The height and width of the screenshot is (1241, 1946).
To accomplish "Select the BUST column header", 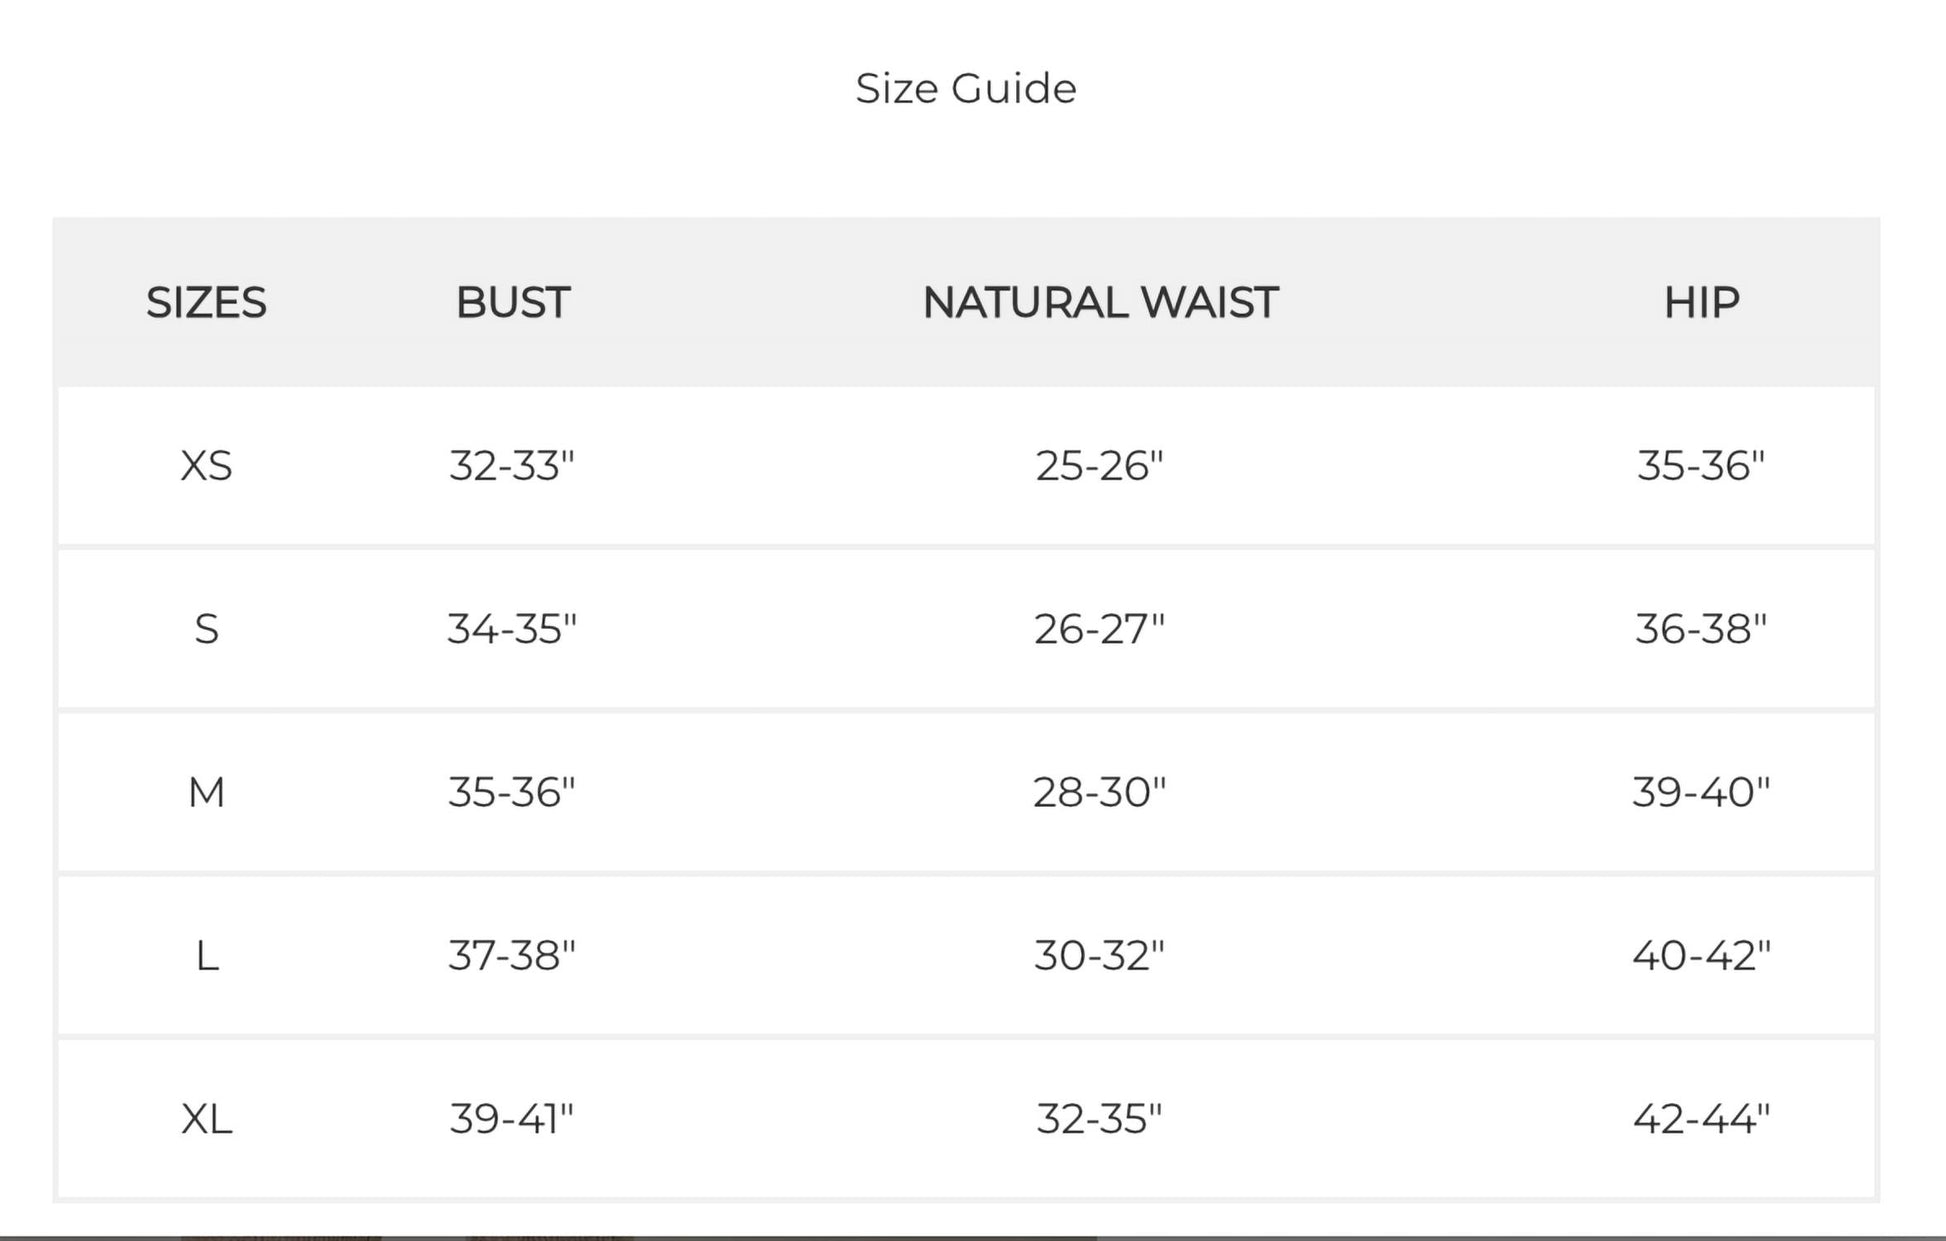I will pos(513,302).
